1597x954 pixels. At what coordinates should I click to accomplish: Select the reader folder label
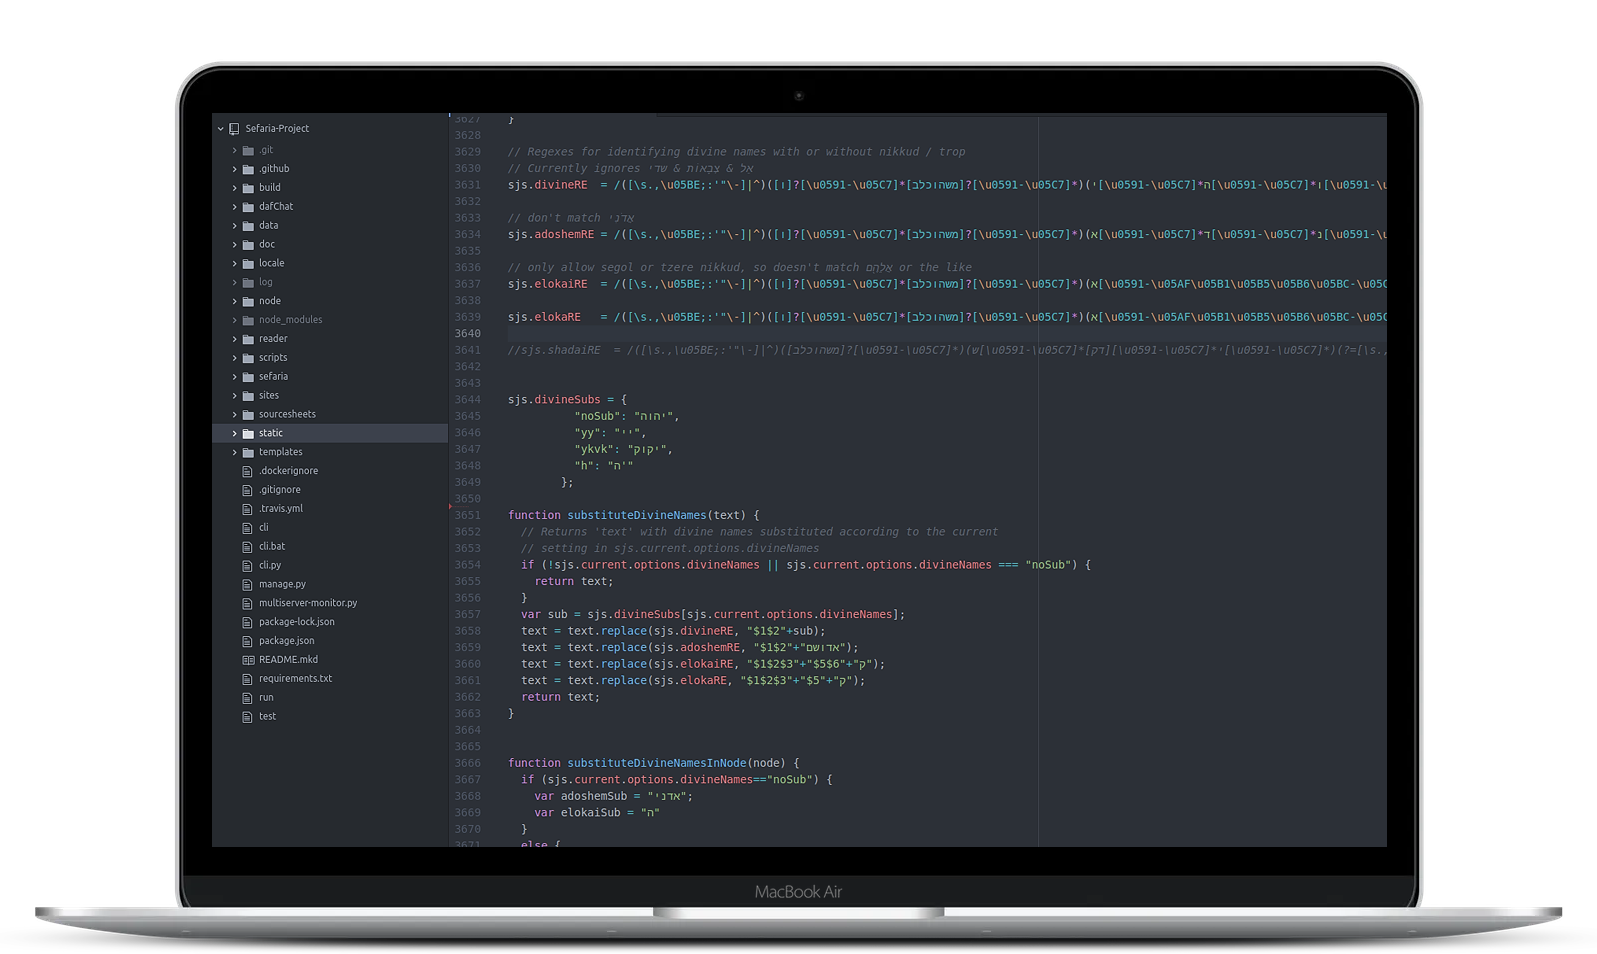tap(273, 339)
